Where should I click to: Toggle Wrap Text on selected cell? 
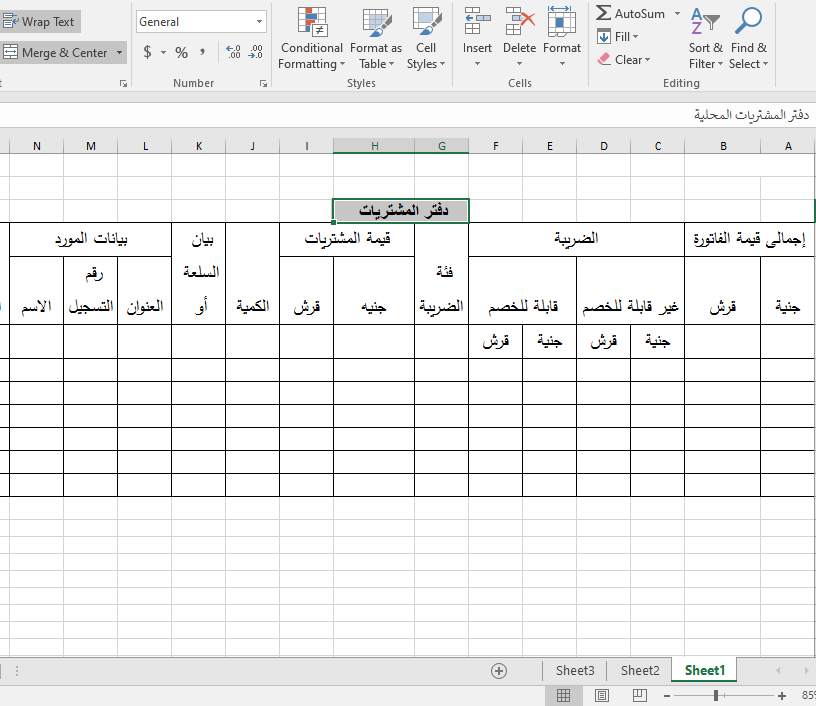point(40,22)
